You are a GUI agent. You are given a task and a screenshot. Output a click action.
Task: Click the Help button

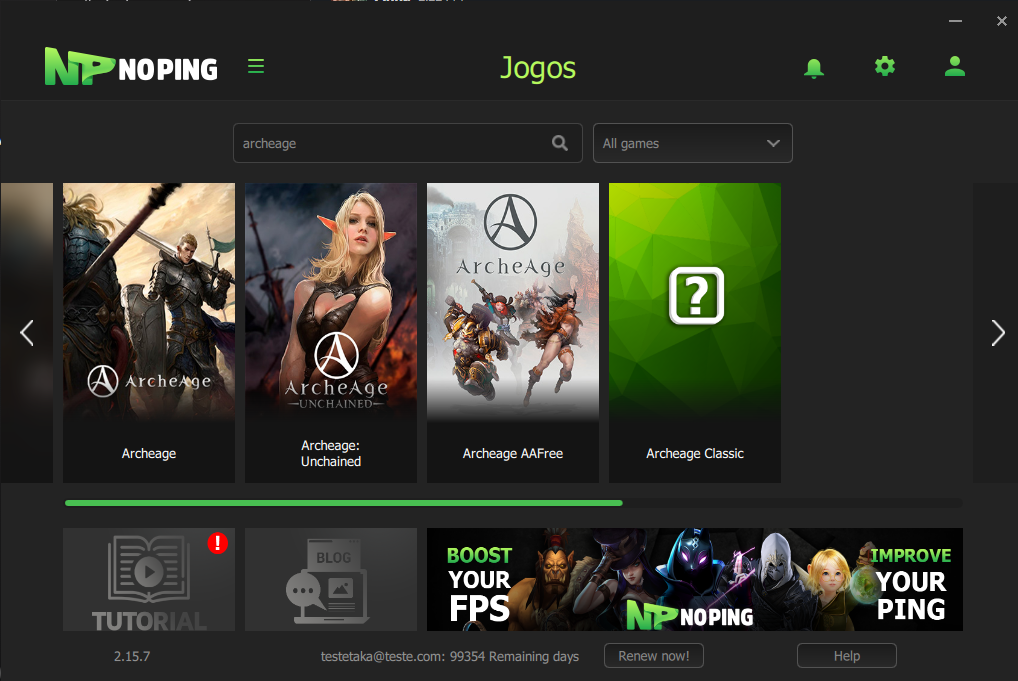847,656
